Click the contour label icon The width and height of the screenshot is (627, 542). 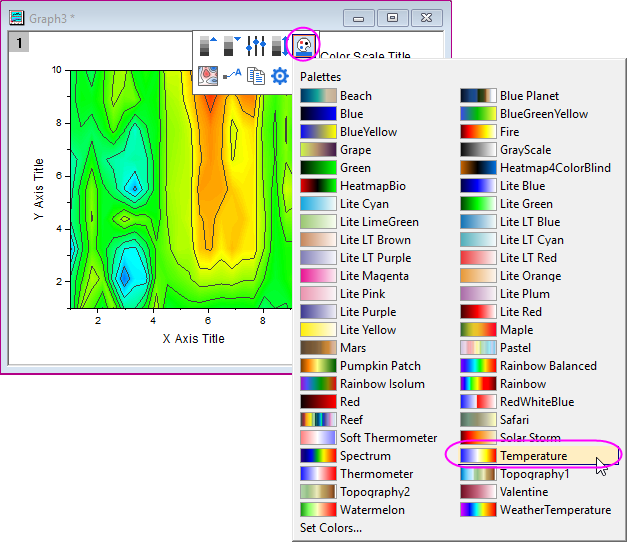pos(232,75)
